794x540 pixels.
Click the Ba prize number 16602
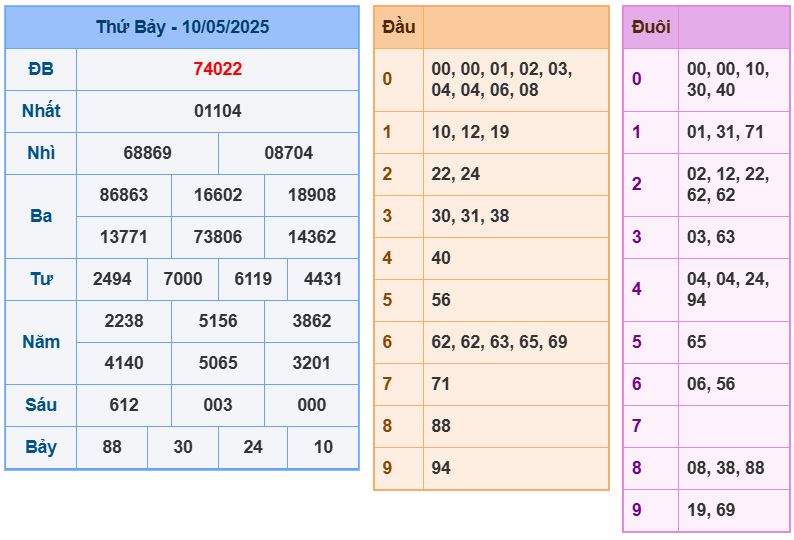click(218, 195)
